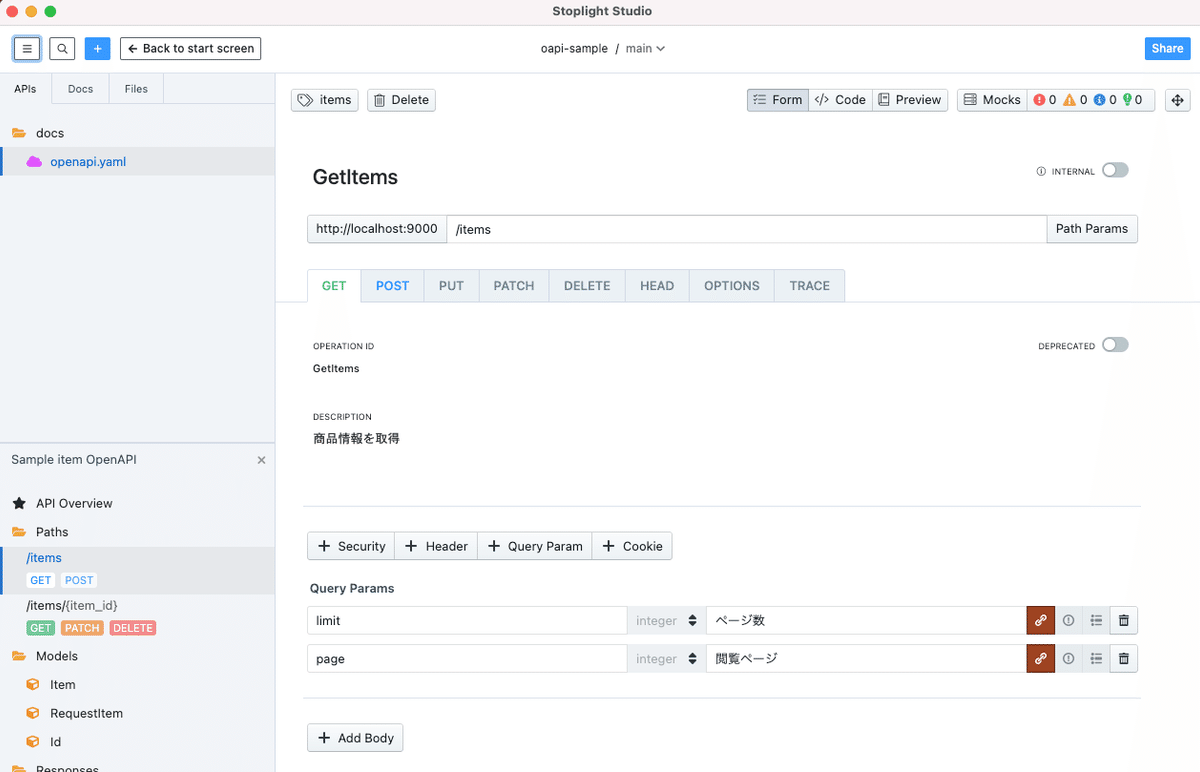
Task: Open the main branch selector dropdown
Action: click(x=645, y=48)
